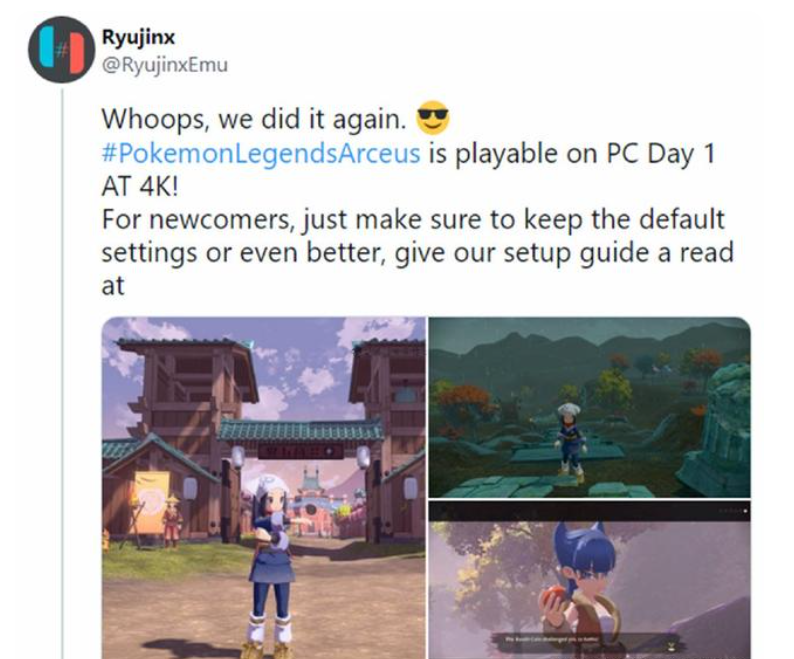
Task: Click the tweet text about default settings
Action: click(x=413, y=219)
